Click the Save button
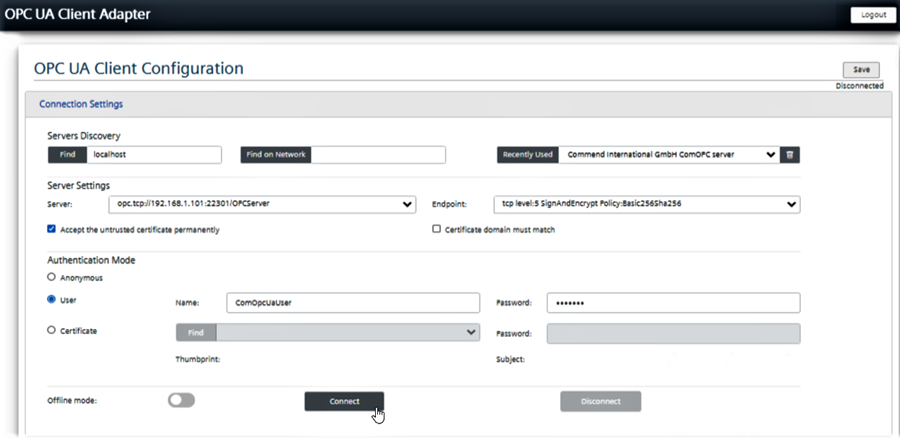Viewport: 900px width, 442px height. 860,70
